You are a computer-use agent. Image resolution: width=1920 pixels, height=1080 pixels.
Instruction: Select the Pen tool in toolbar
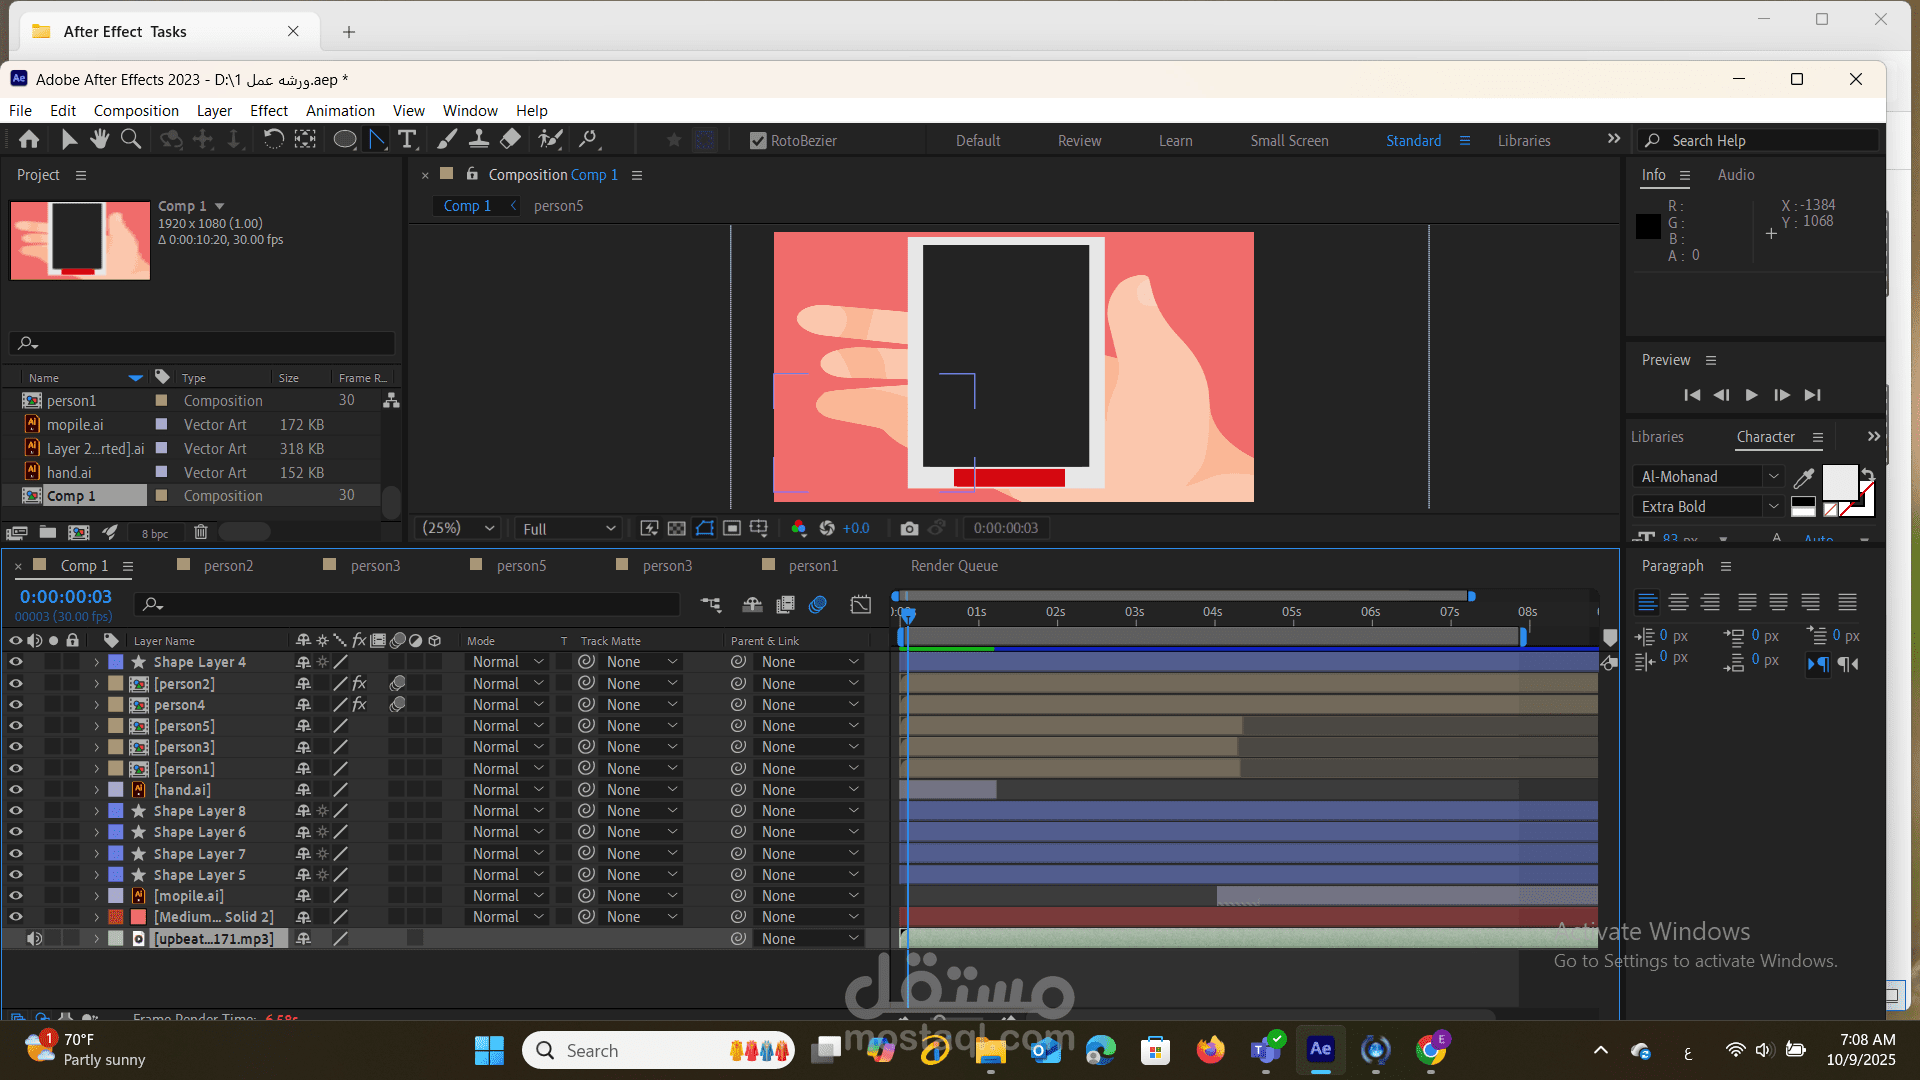coord(377,140)
